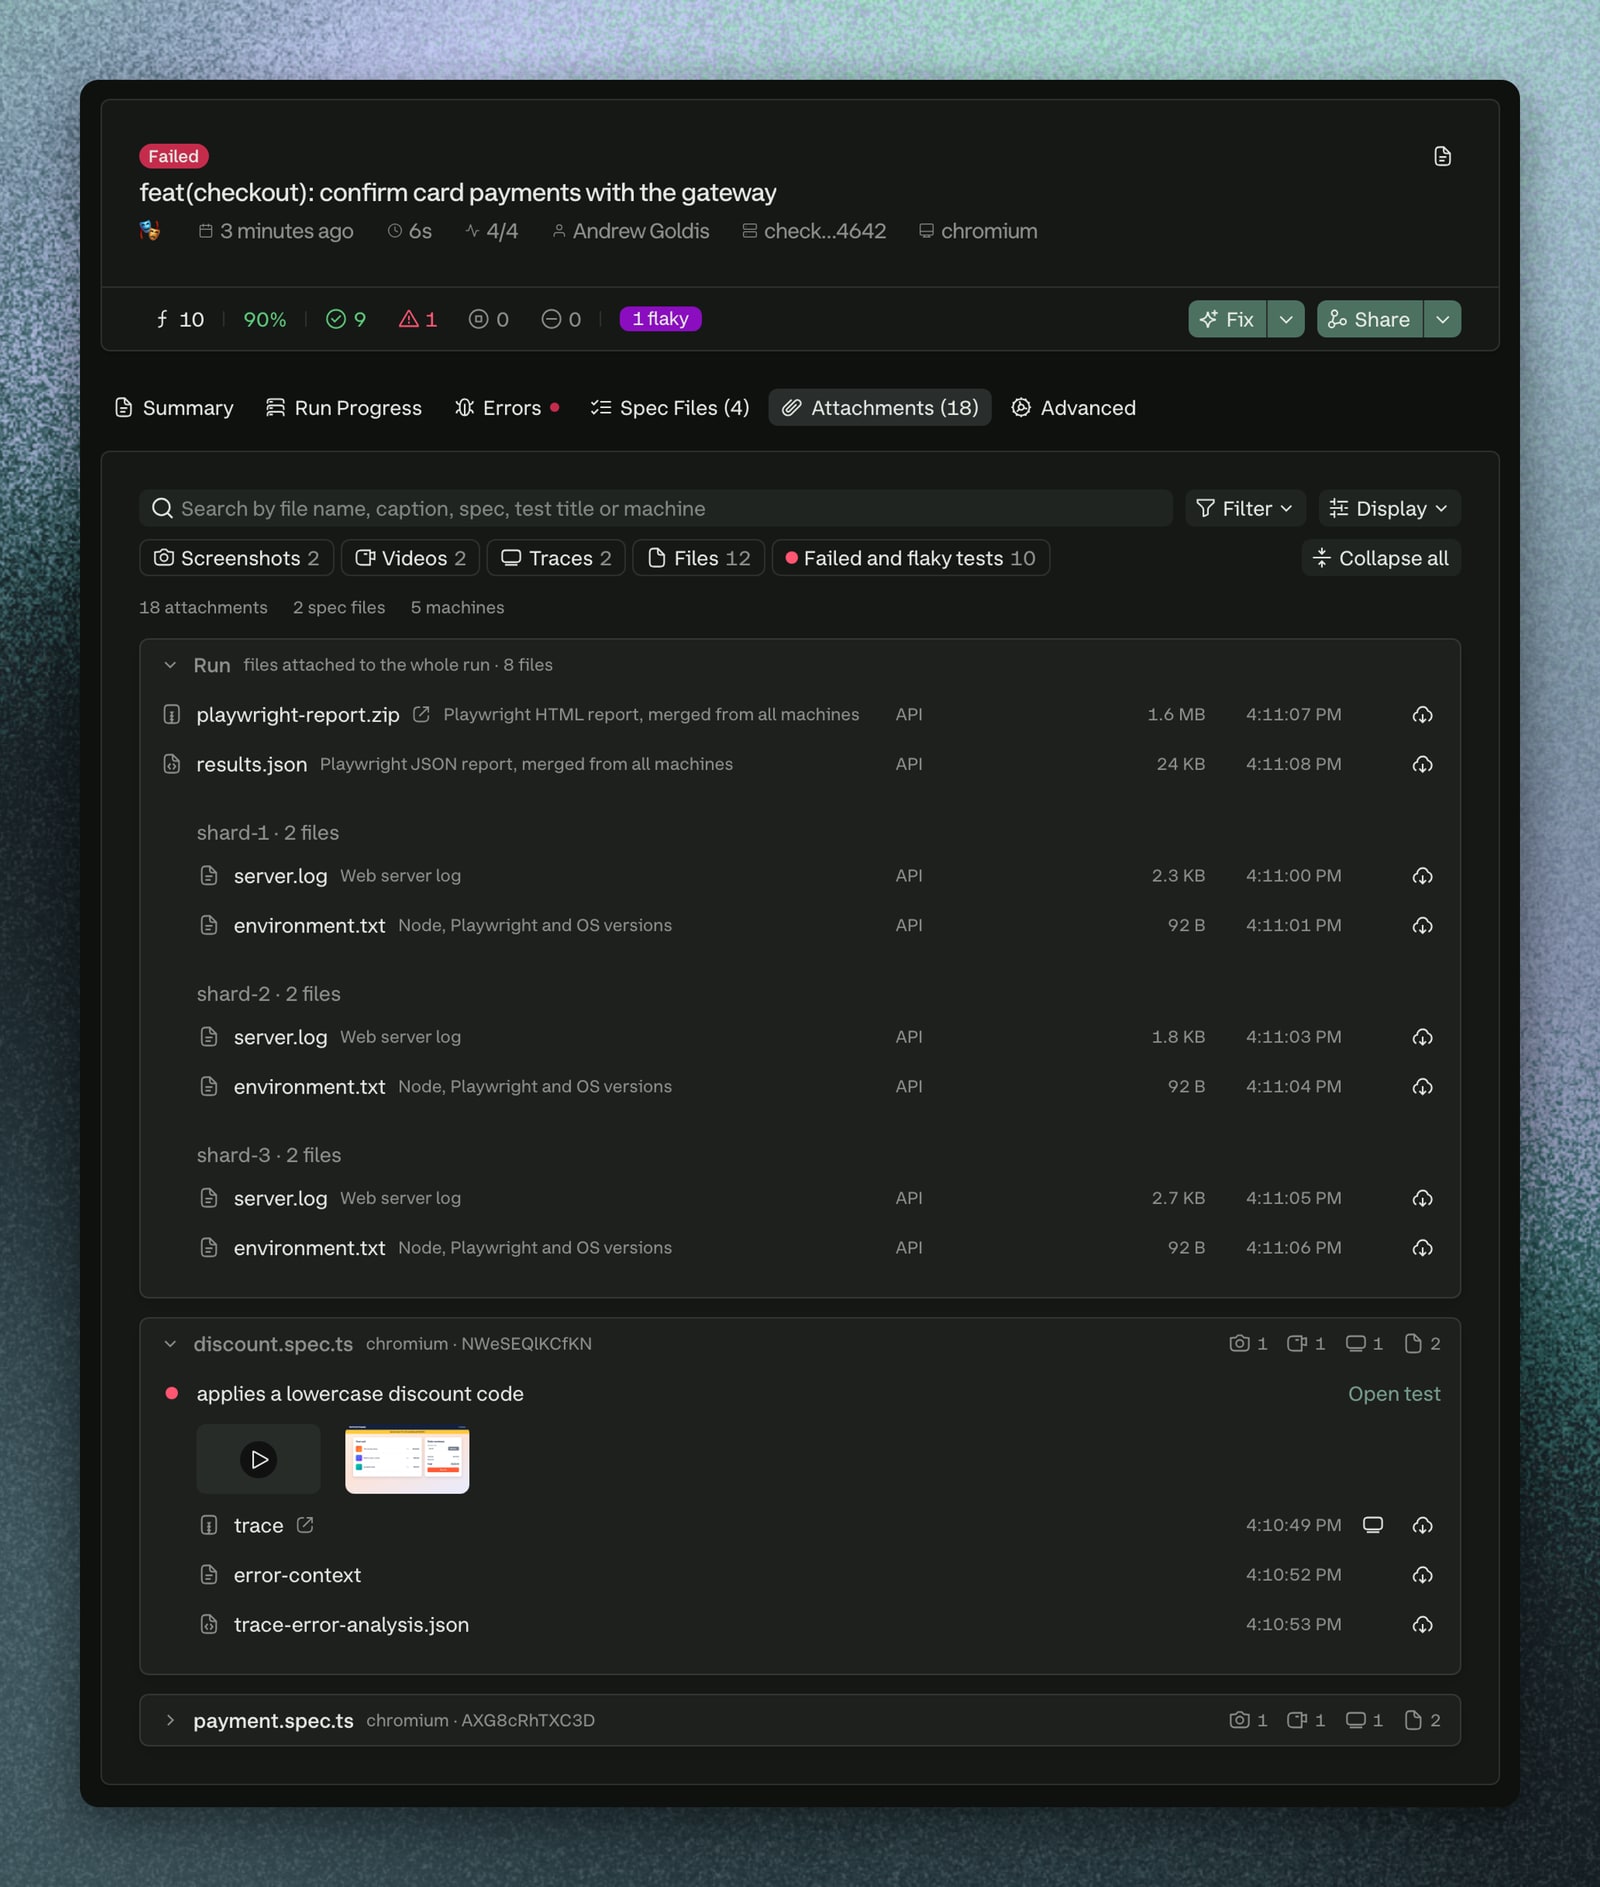This screenshot has height=1887, width=1600.
Task: Switch to Summary tab
Action: tap(175, 408)
